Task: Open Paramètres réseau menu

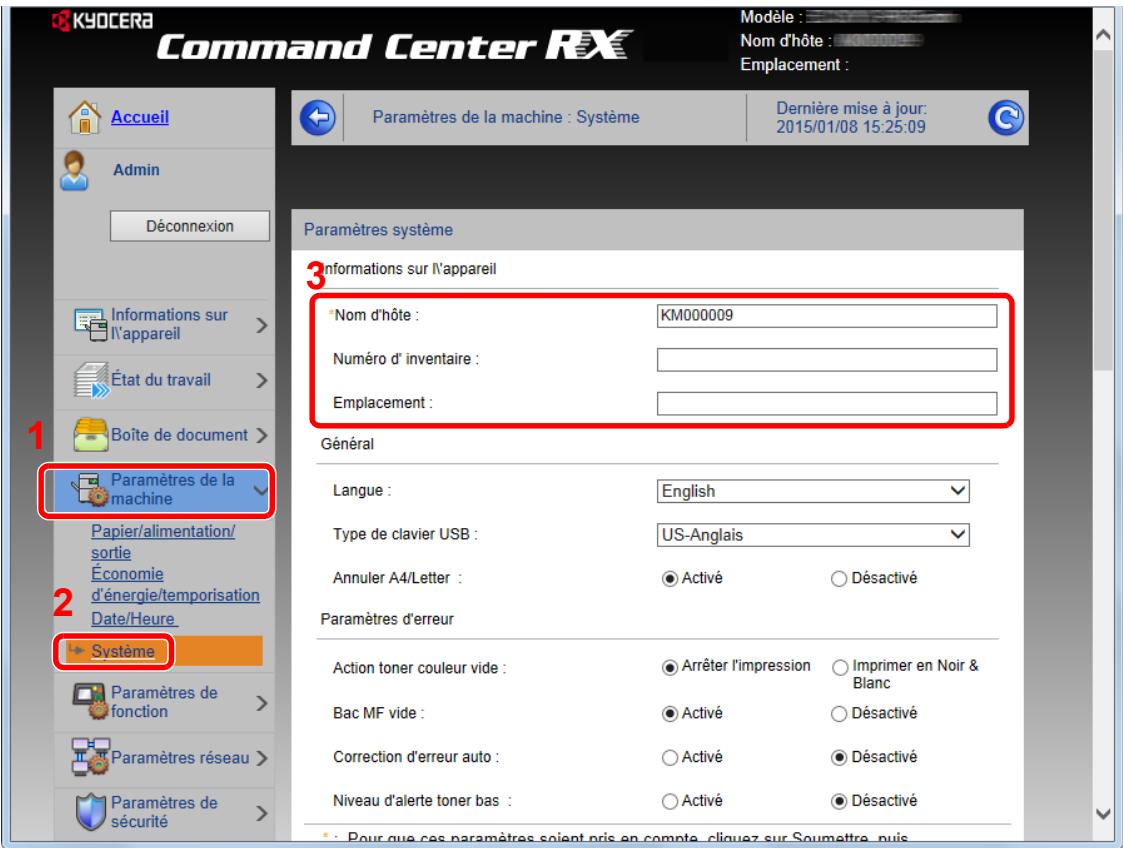Action: point(164,758)
